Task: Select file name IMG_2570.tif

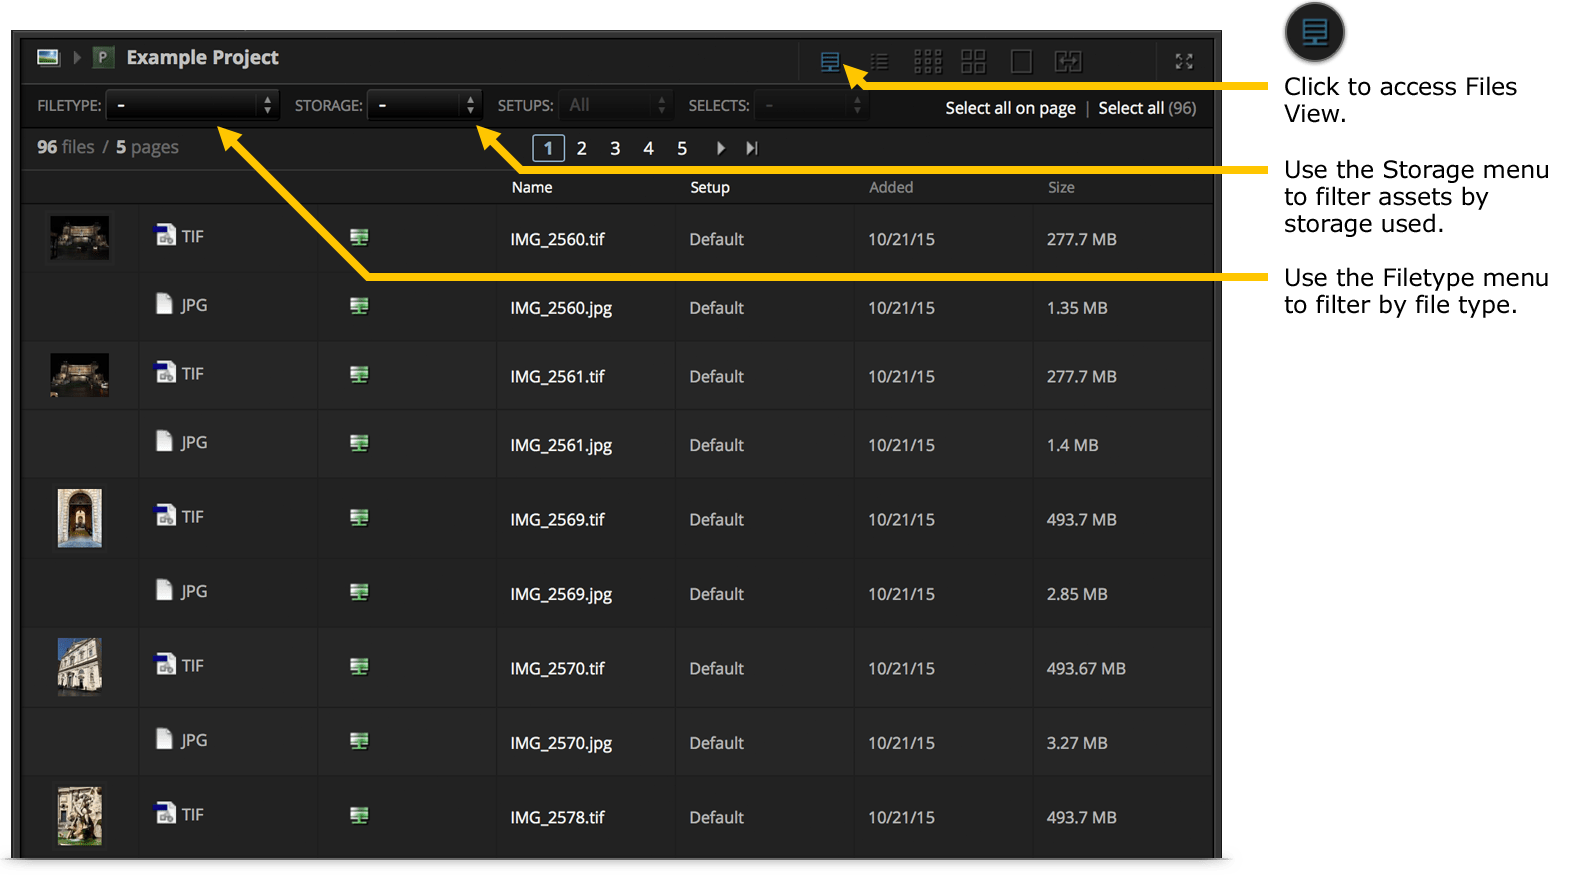Action: (x=557, y=668)
